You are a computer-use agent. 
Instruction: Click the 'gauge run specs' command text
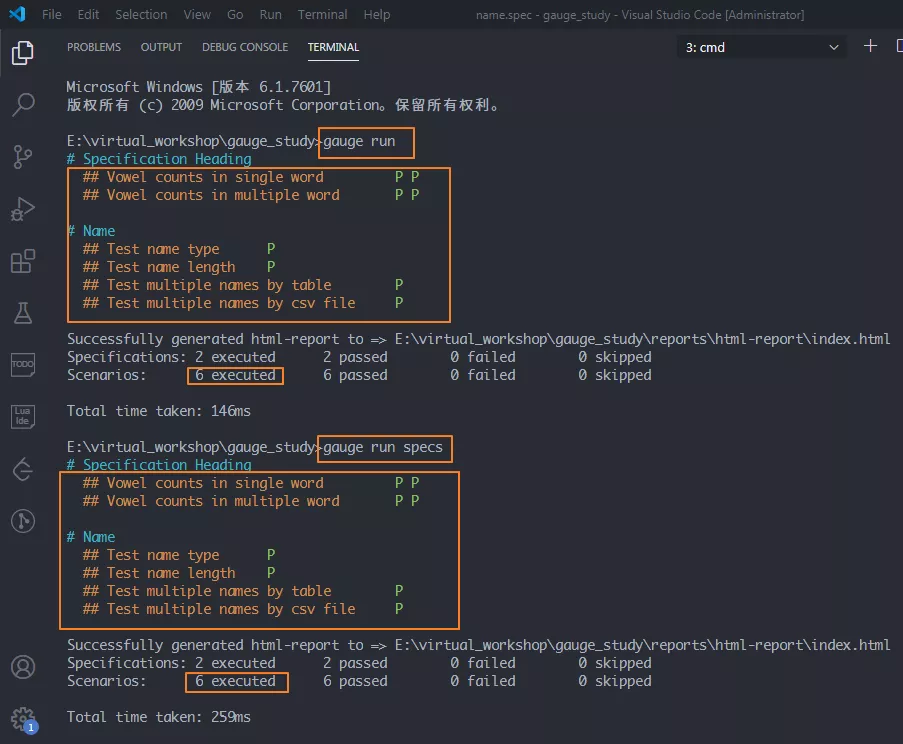[x=383, y=447]
